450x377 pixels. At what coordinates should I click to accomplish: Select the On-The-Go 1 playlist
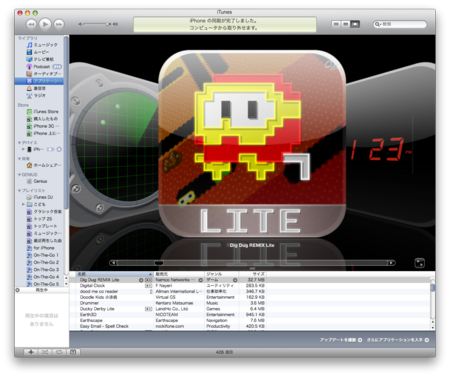43,255
